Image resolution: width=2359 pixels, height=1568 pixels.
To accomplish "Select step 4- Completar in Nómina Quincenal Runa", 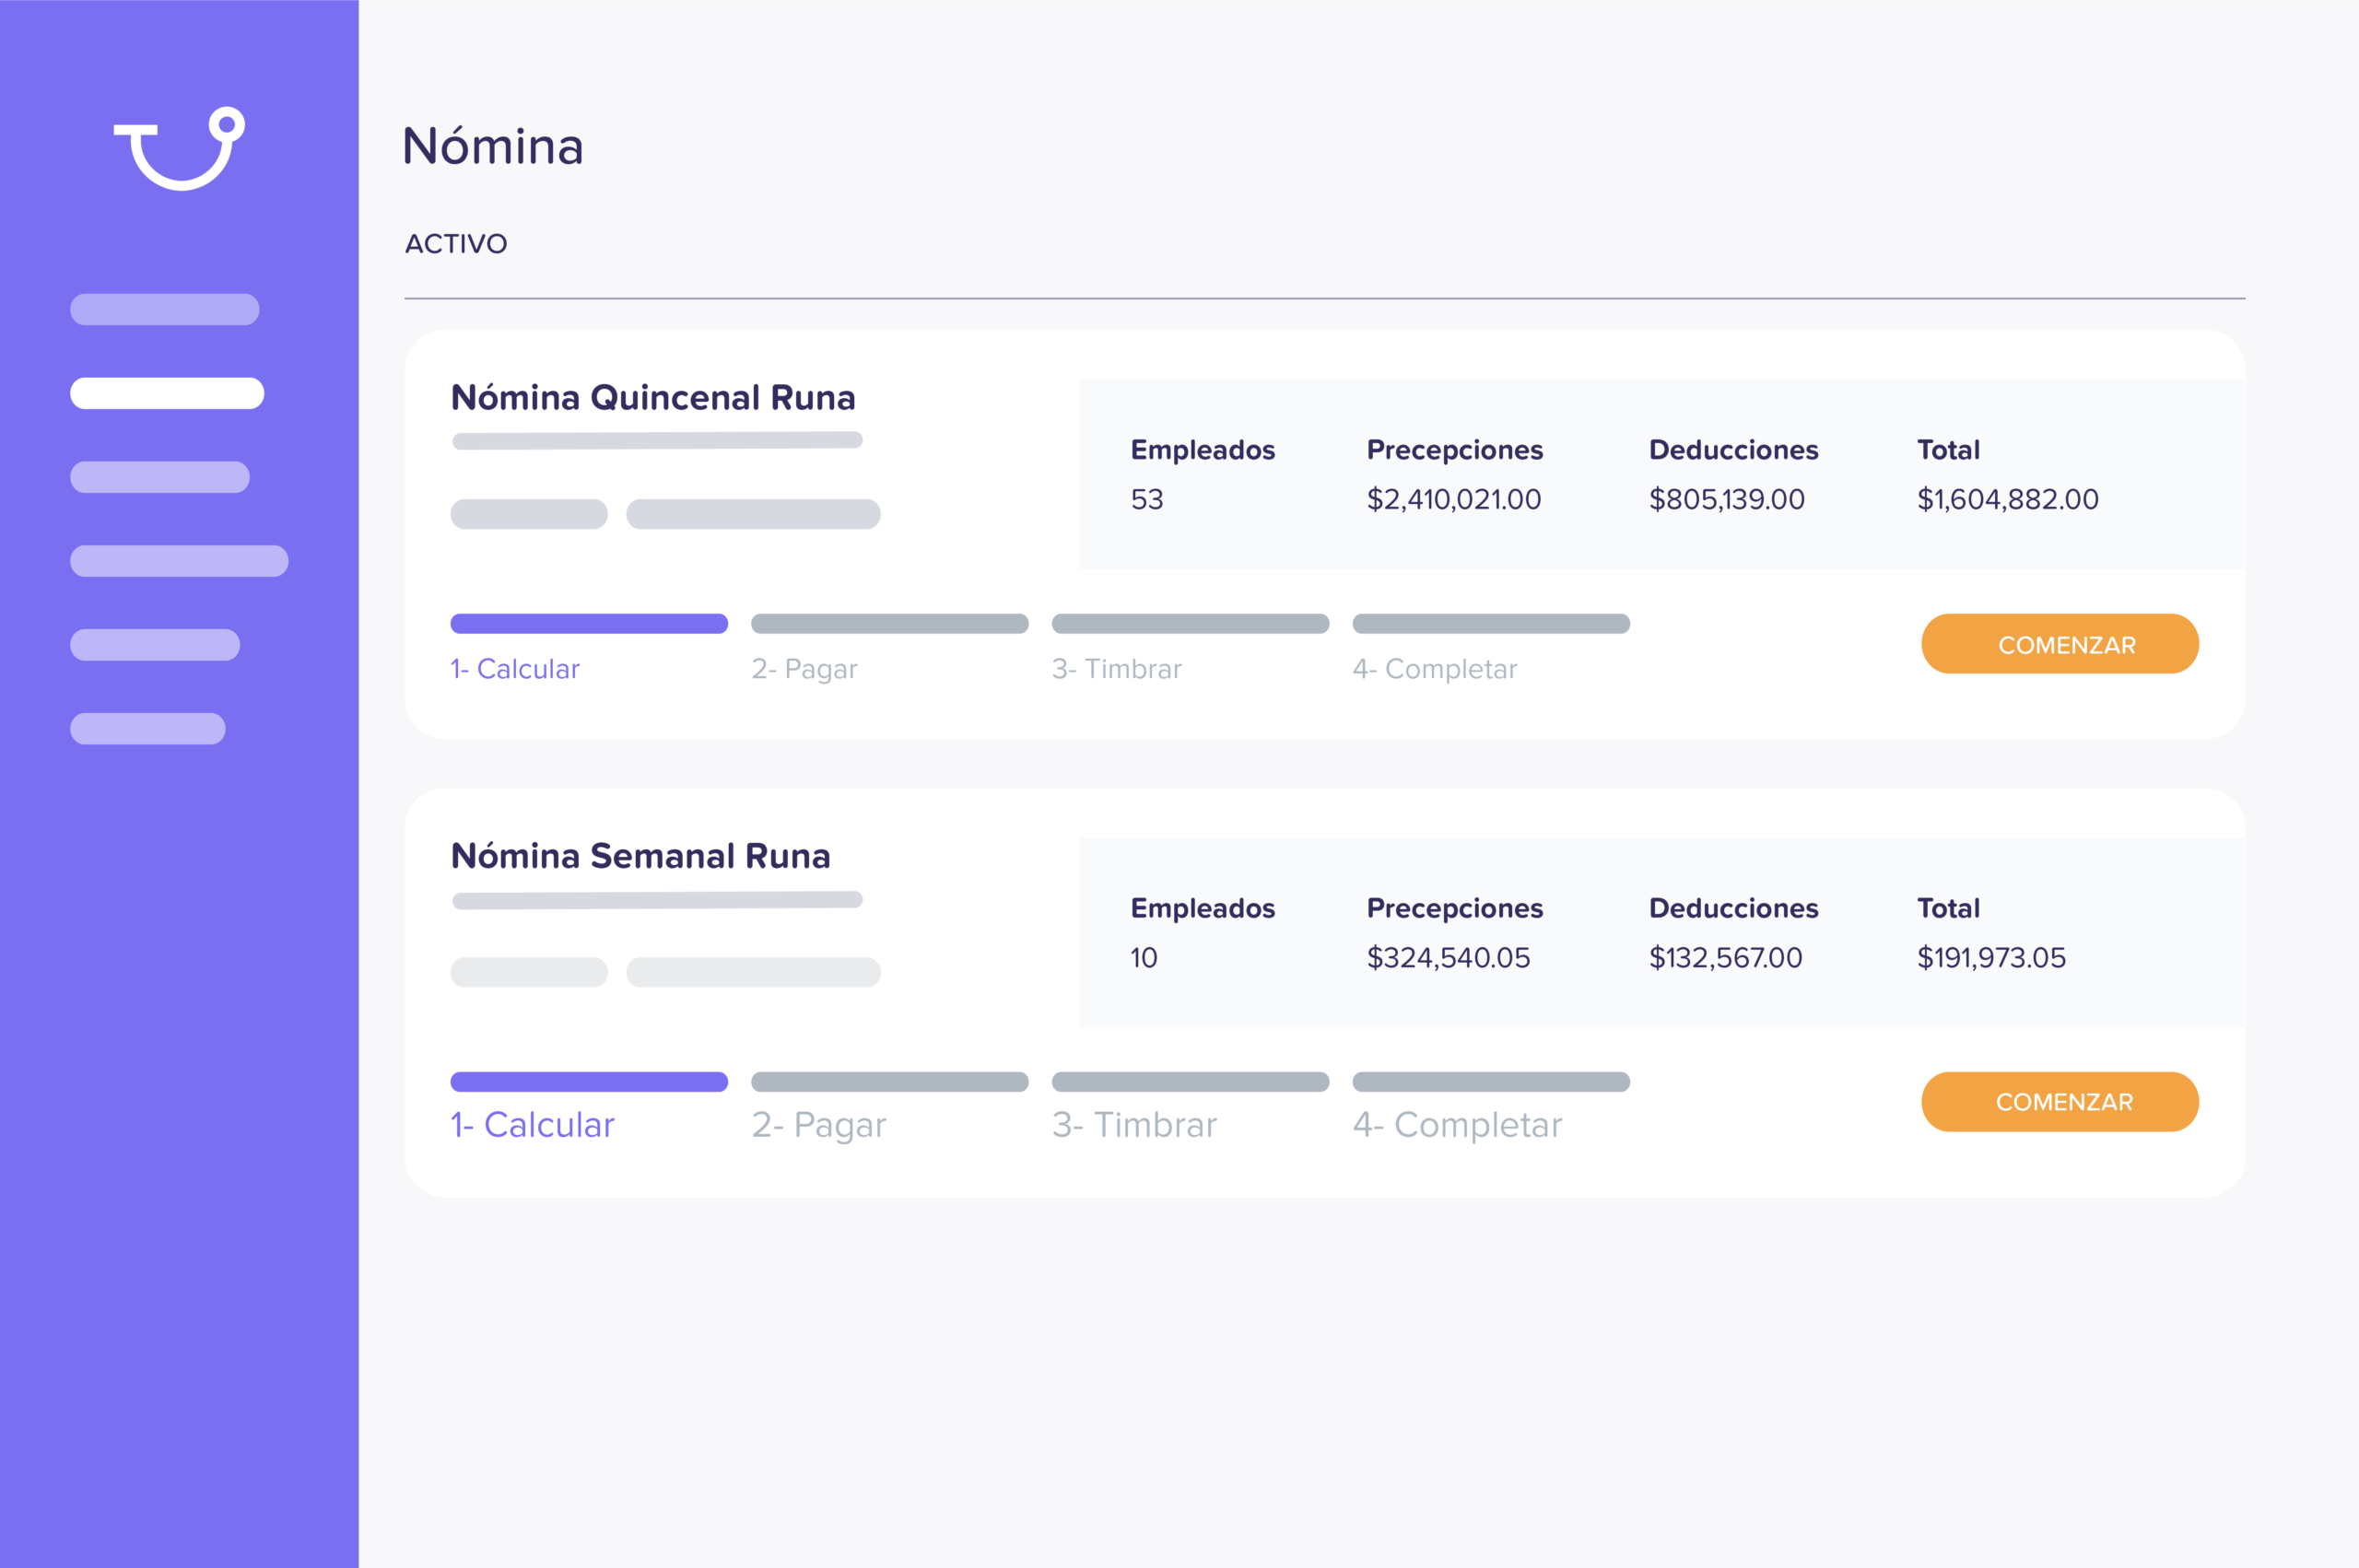I will point(1435,668).
